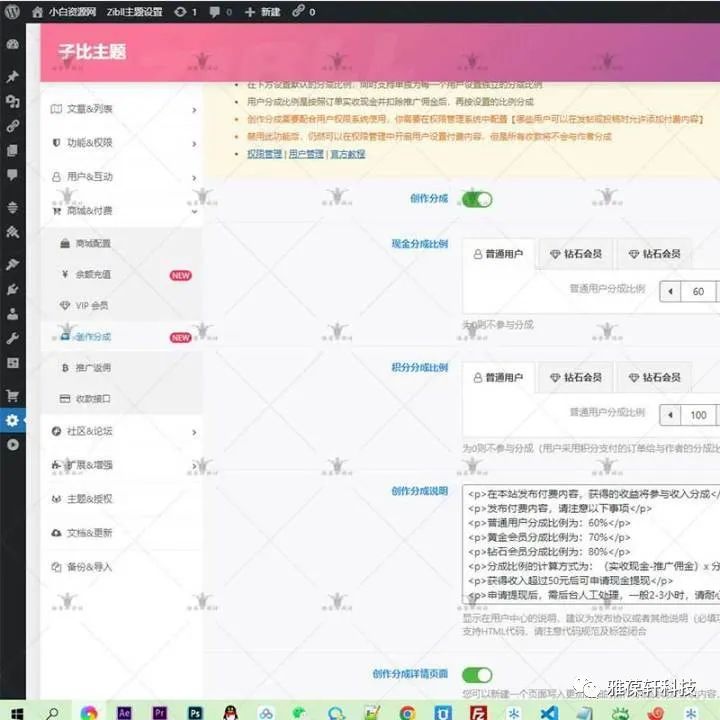Click 新建 in the admin bar
The image size is (720, 720).
click(x=263, y=12)
